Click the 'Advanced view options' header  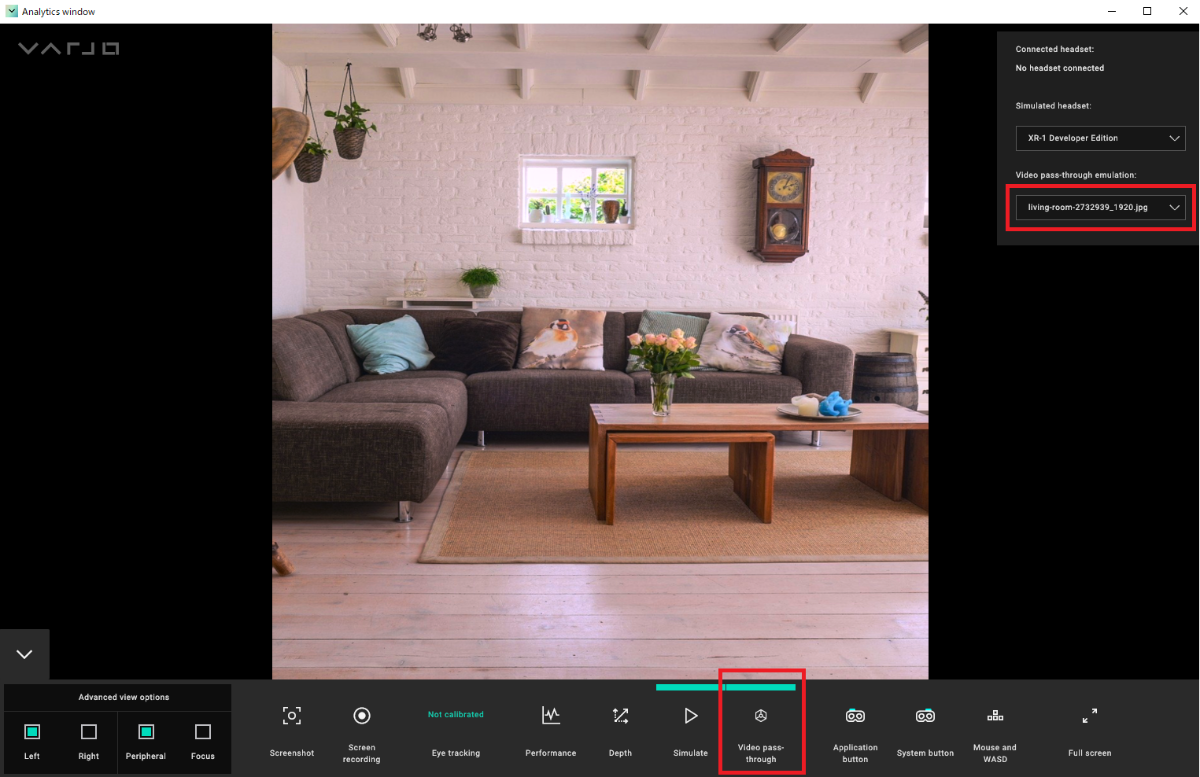pyautogui.click(x=124, y=697)
